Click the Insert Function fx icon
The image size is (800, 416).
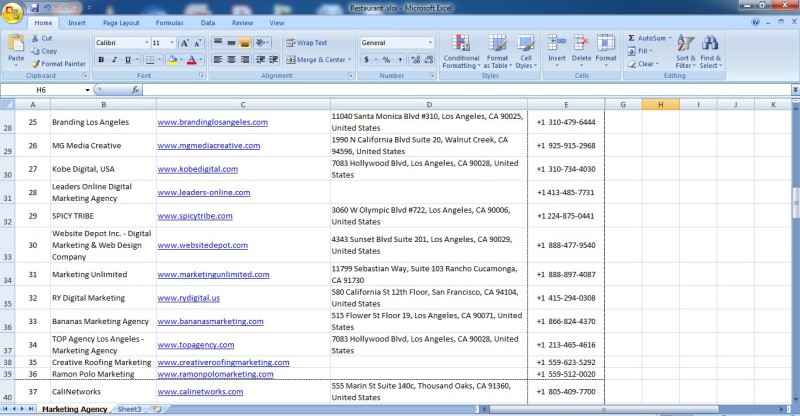[134, 90]
